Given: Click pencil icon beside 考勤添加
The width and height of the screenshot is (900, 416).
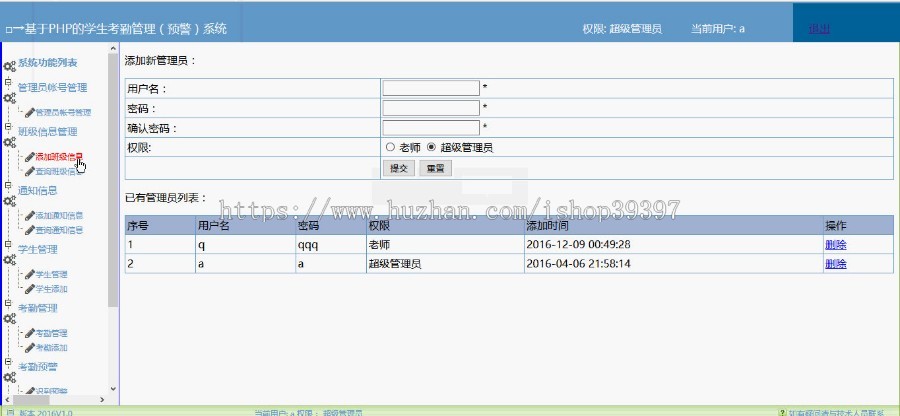Looking at the screenshot, I should pos(30,347).
